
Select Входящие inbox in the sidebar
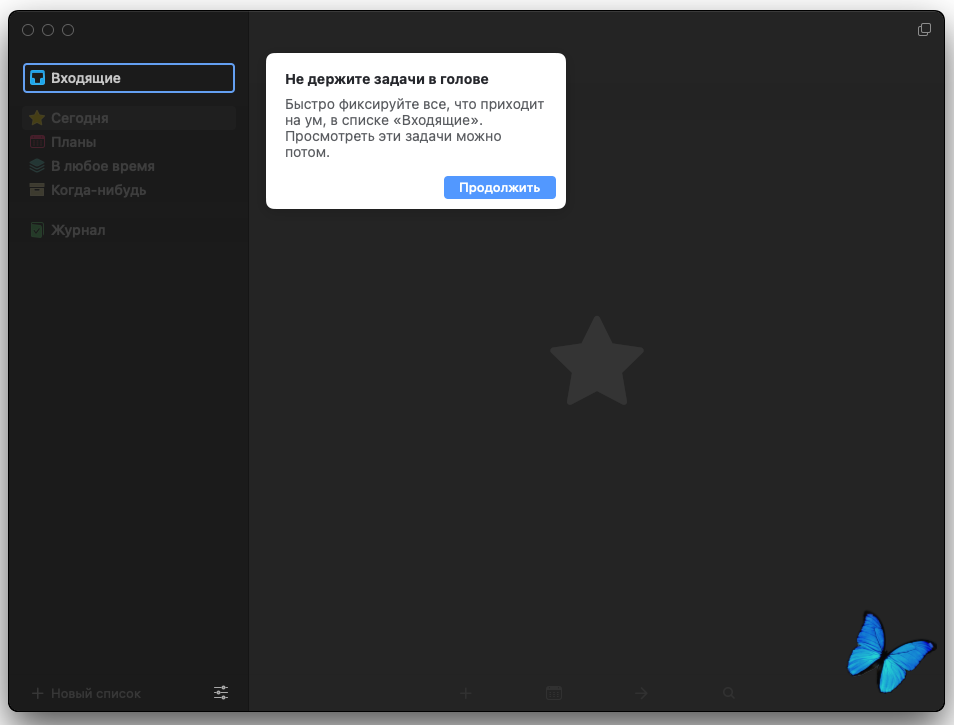tap(86, 78)
